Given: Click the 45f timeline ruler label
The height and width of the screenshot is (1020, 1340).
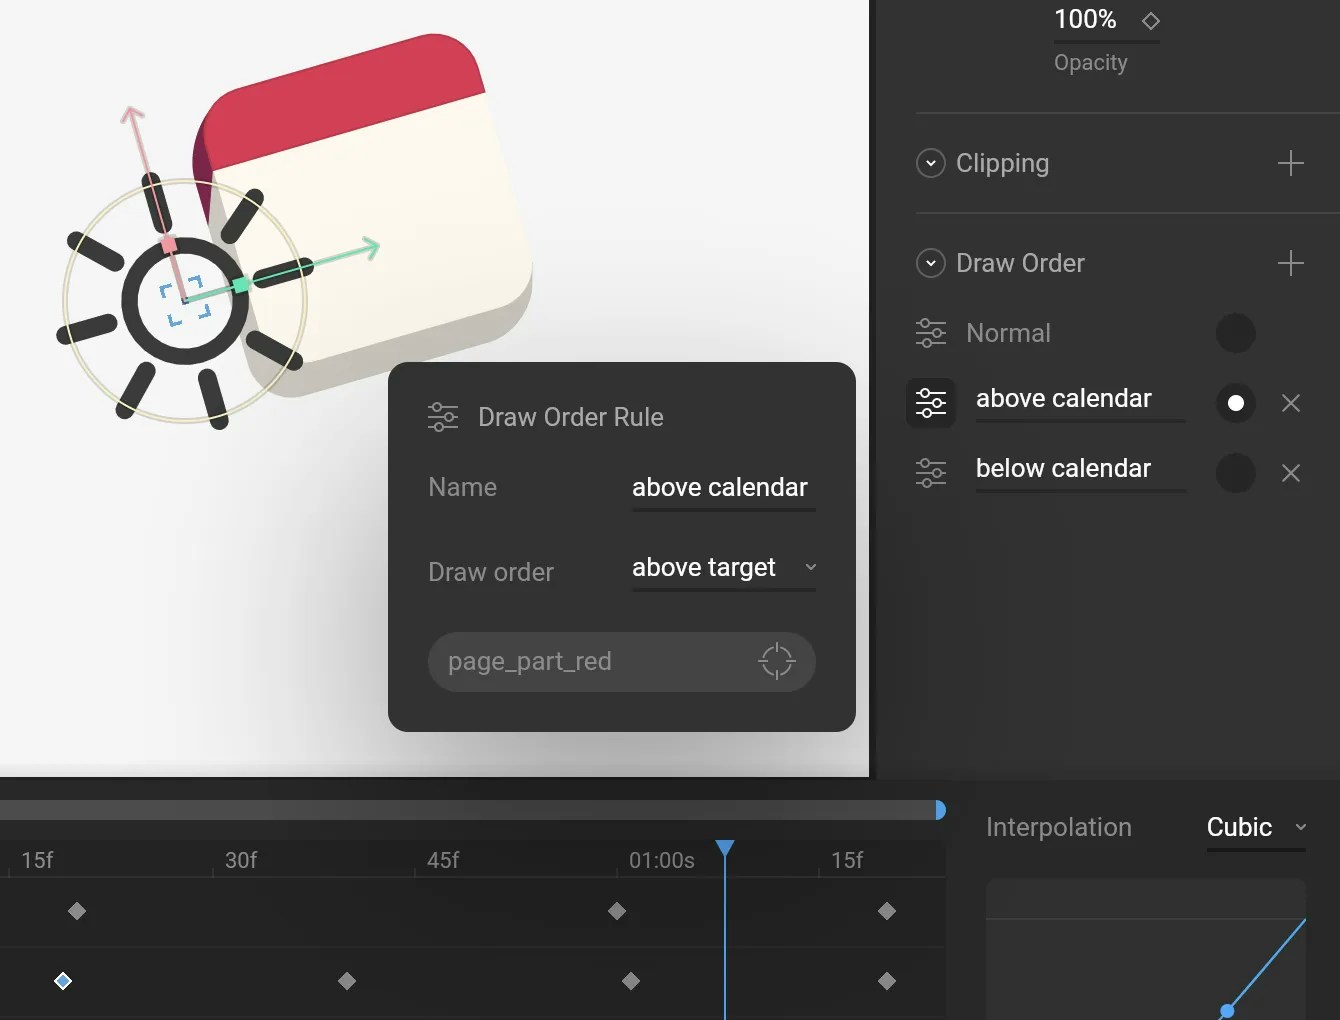Looking at the screenshot, I should [443, 860].
